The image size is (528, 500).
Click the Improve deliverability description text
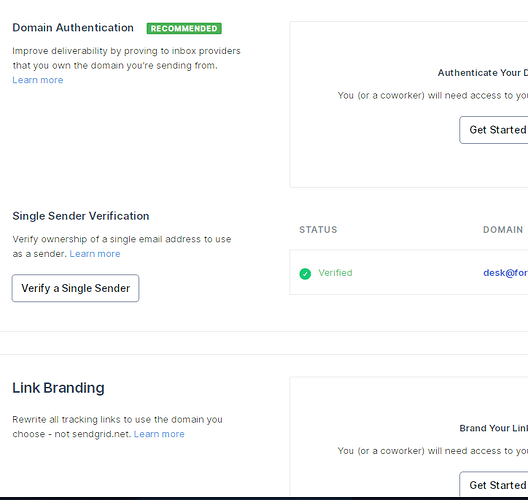tap(126, 58)
